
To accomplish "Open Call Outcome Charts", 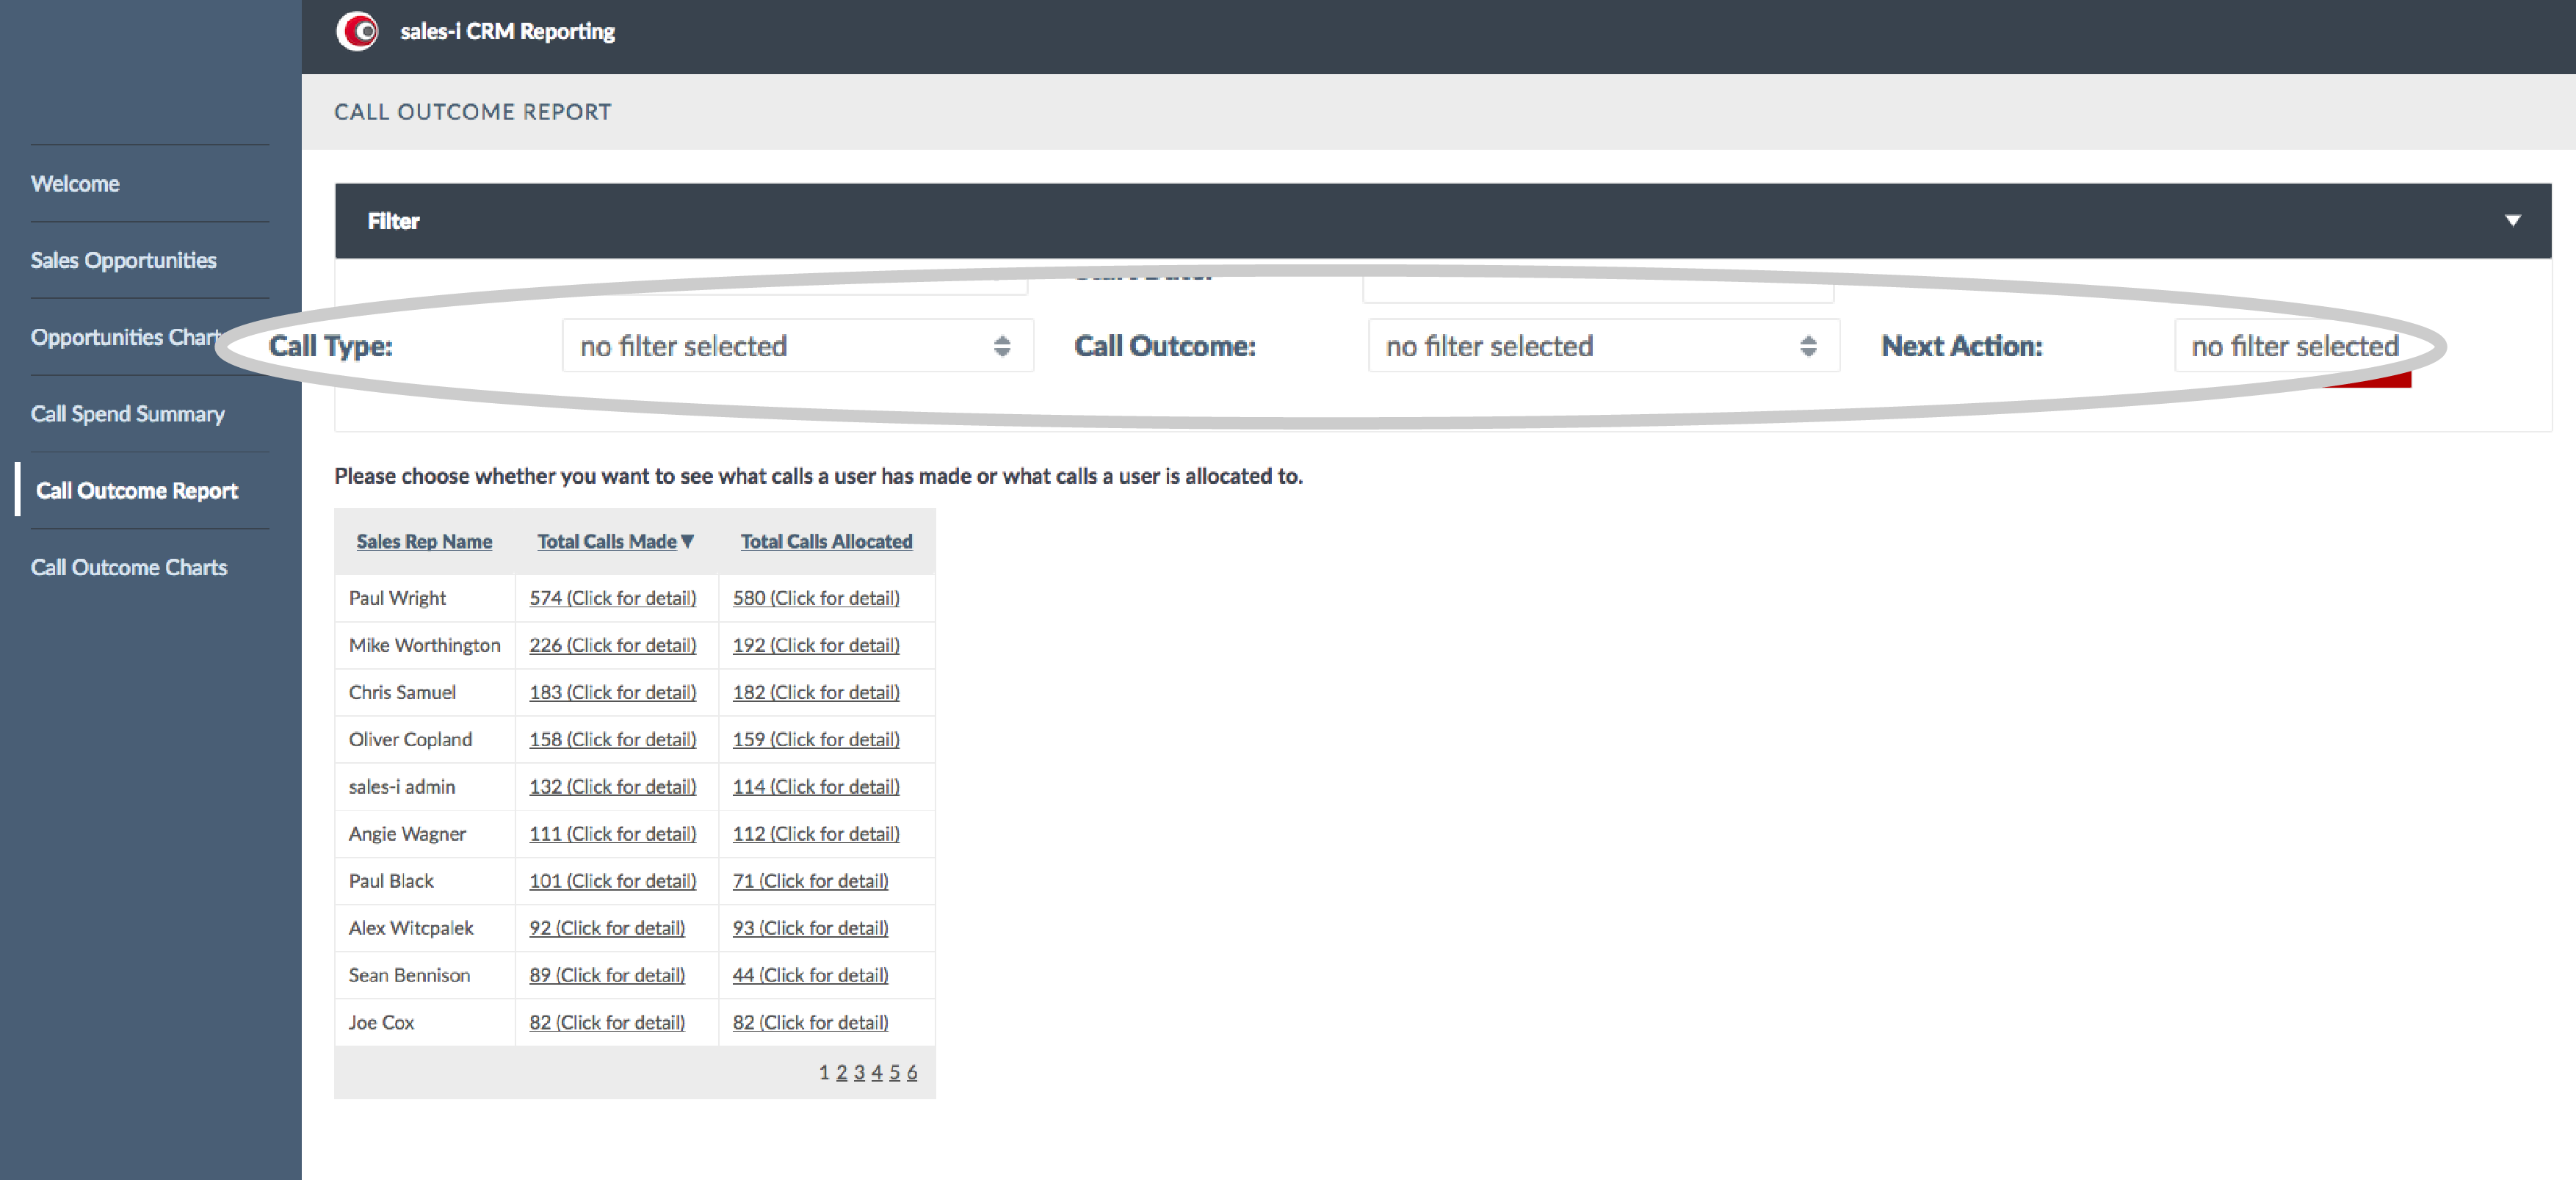I will 129,567.
